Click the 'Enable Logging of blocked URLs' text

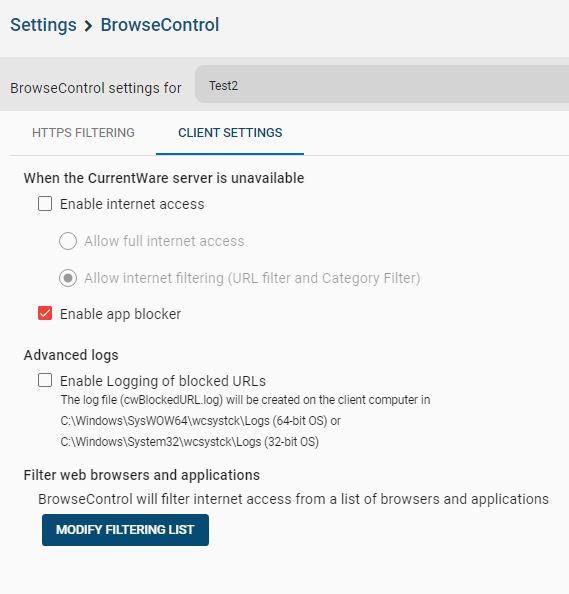tap(163, 381)
